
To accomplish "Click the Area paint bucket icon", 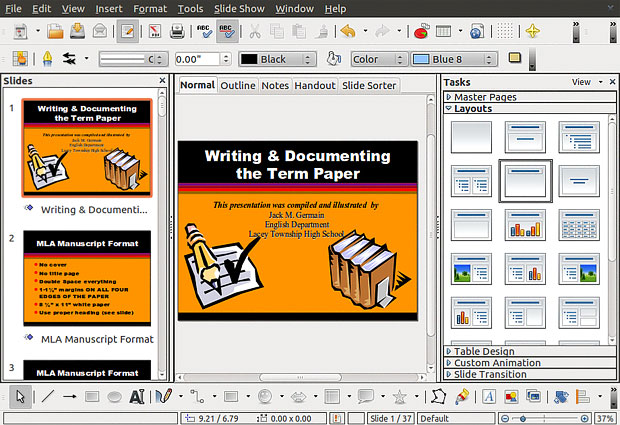I will point(333,59).
